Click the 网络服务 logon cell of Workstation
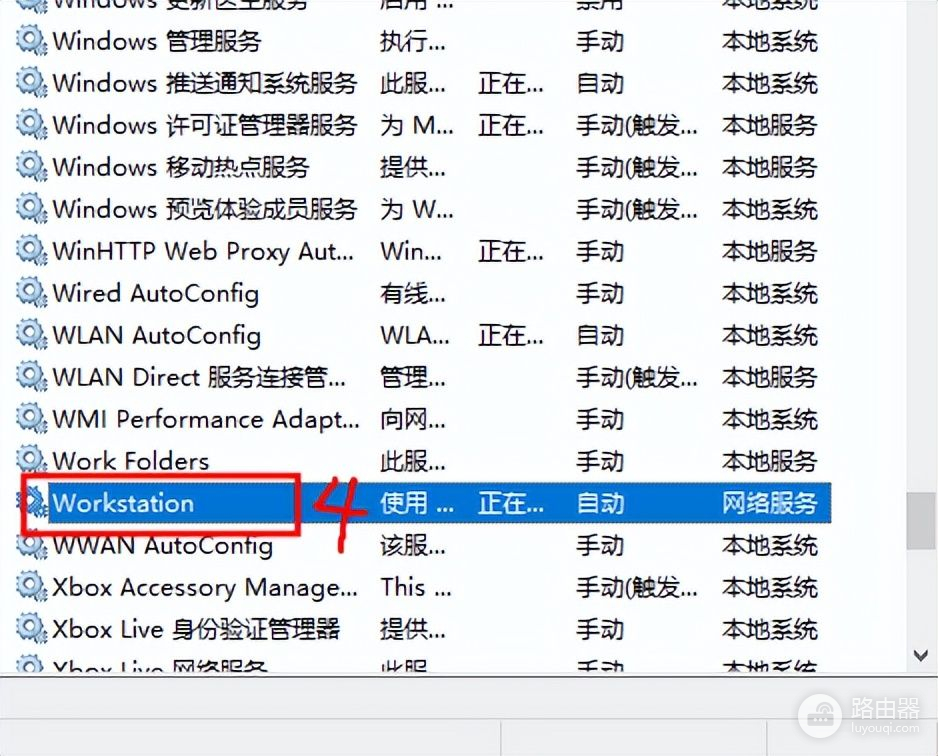 coord(769,503)
